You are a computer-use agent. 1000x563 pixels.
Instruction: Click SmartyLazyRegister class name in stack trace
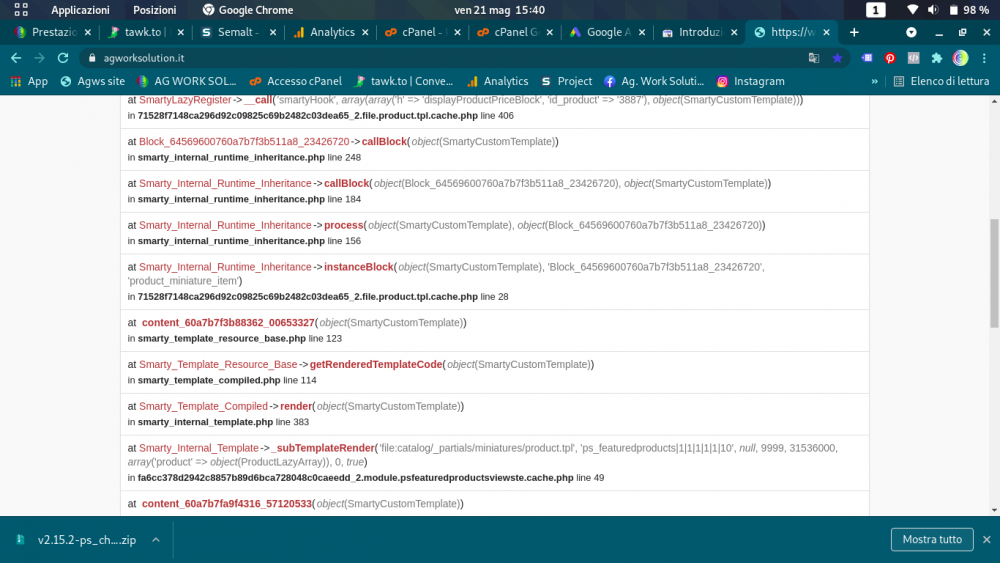coord(185,100)
